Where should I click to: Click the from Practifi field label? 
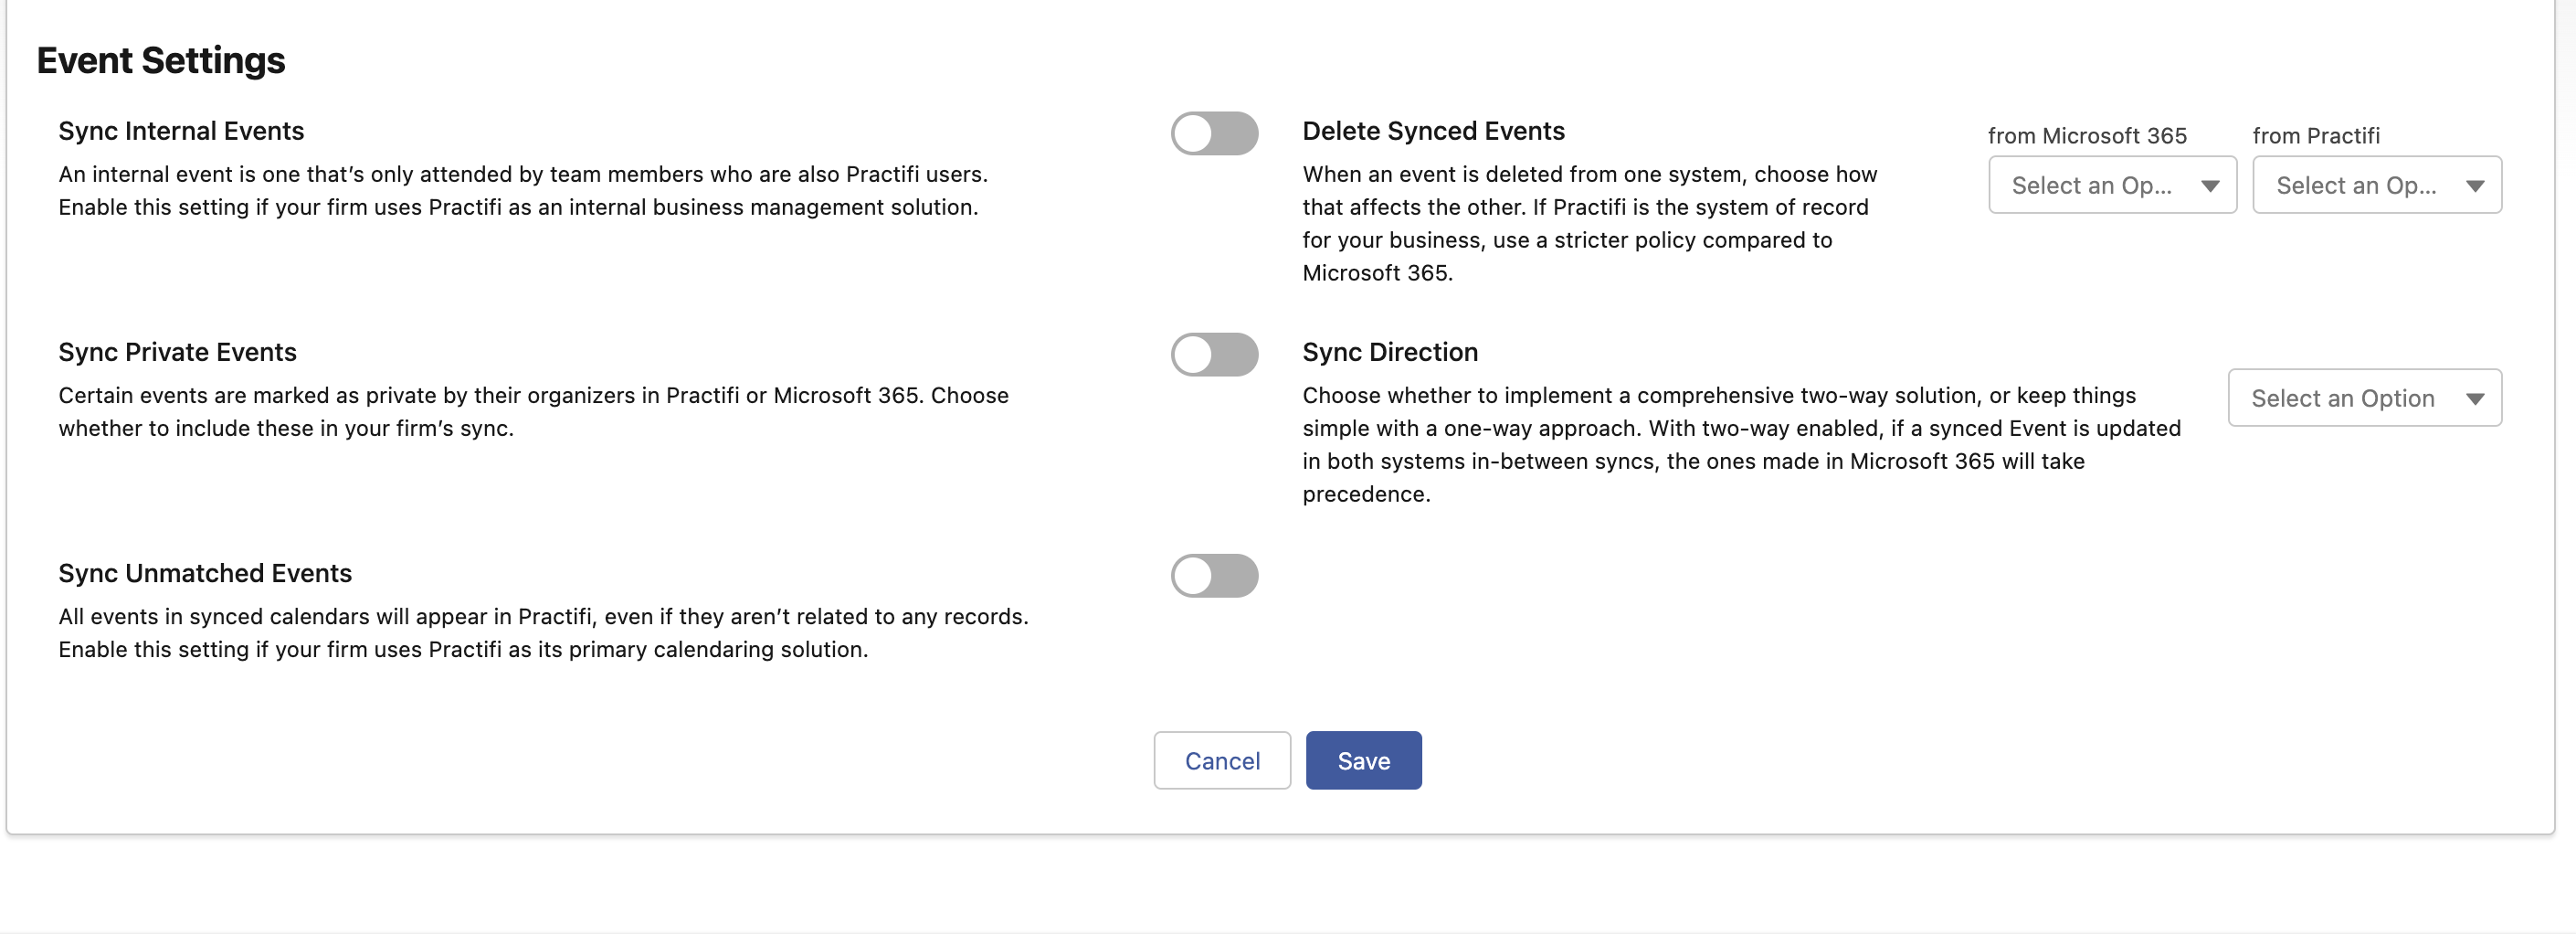pos(2315,136)
